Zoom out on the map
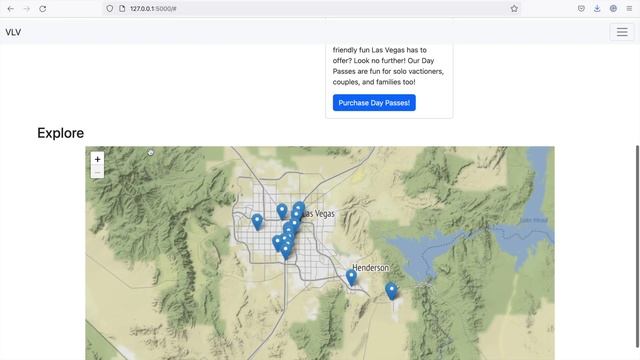Viewport: 640px width, 360px height. (x=97, y=172)
